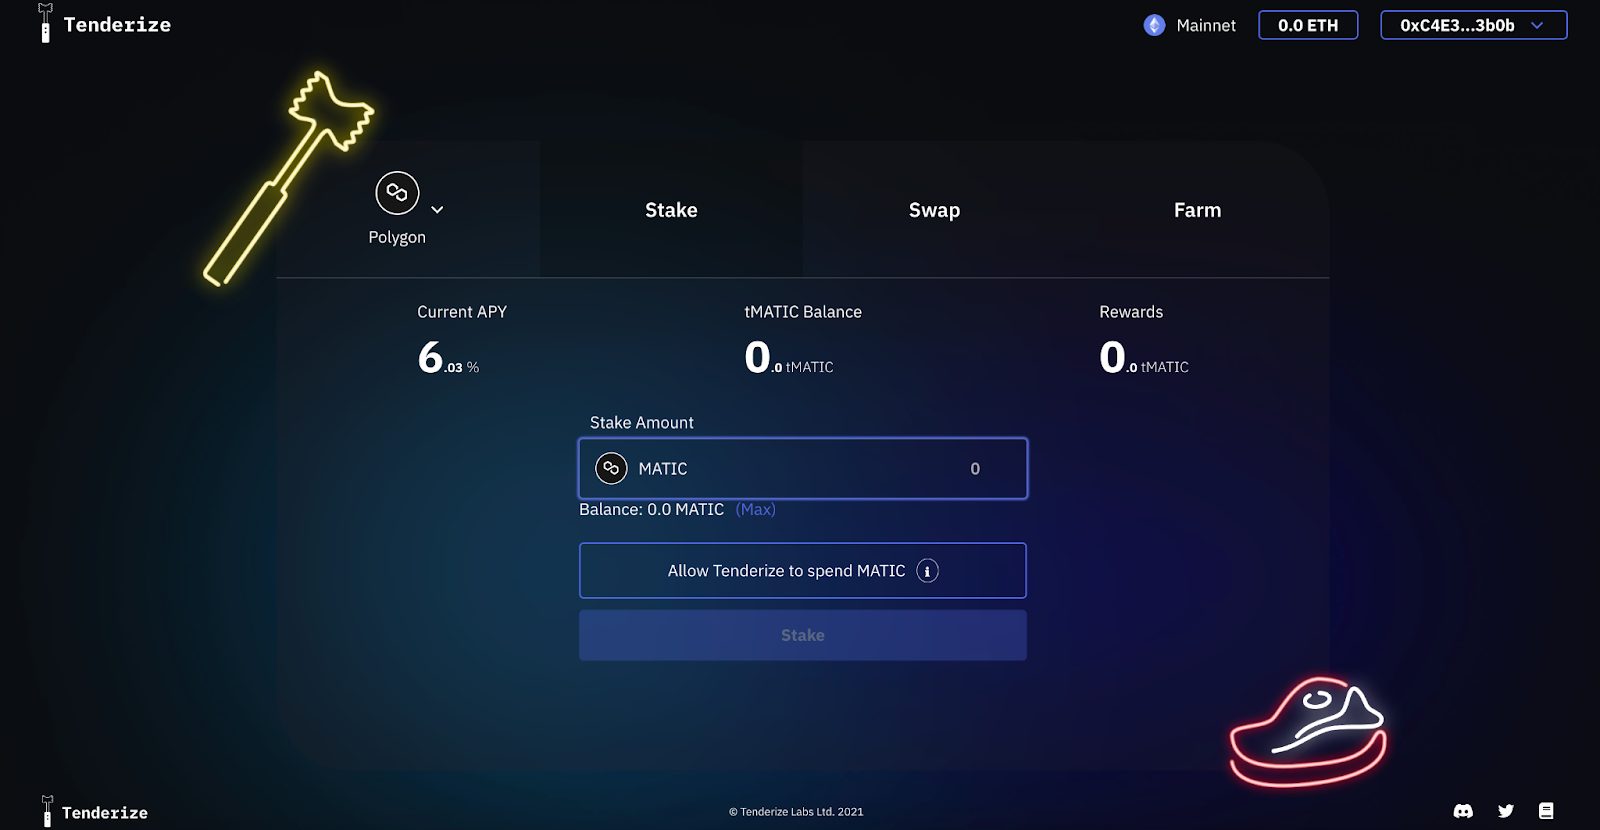Click Allow Tenderize to spend MATIC
1600x830 pixels.
pyautogui.click(x=803, y=571)
